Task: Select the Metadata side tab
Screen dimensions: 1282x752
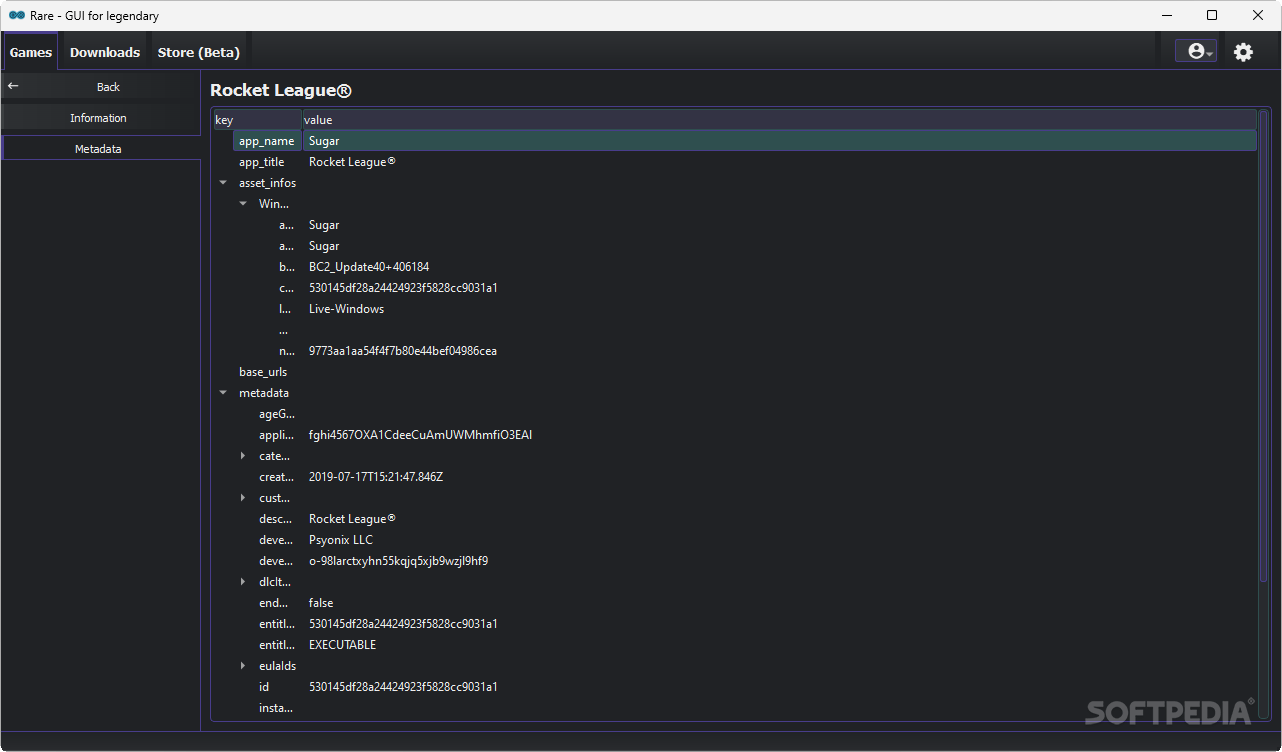Action: pos(99,149)
